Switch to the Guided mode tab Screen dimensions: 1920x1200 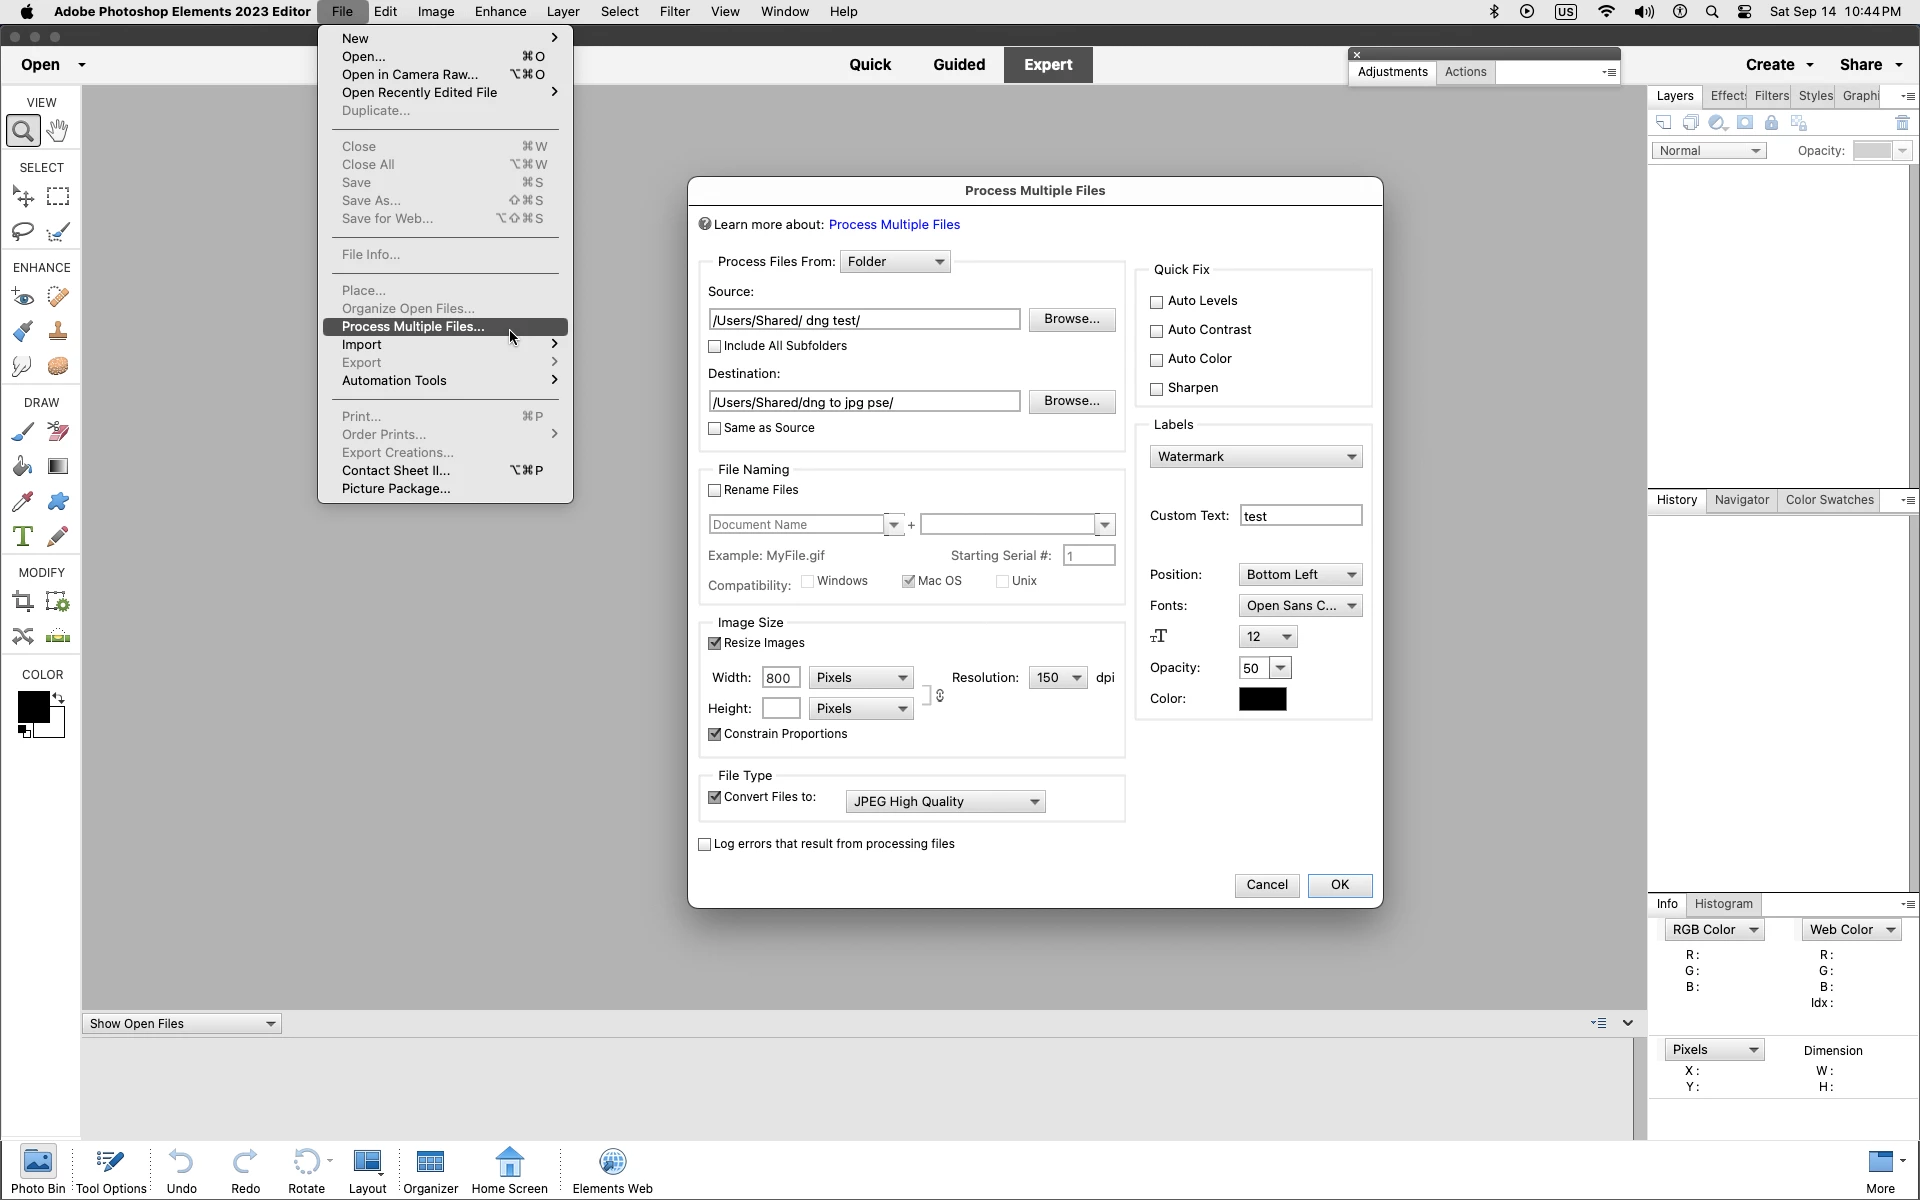pos(958,65)
